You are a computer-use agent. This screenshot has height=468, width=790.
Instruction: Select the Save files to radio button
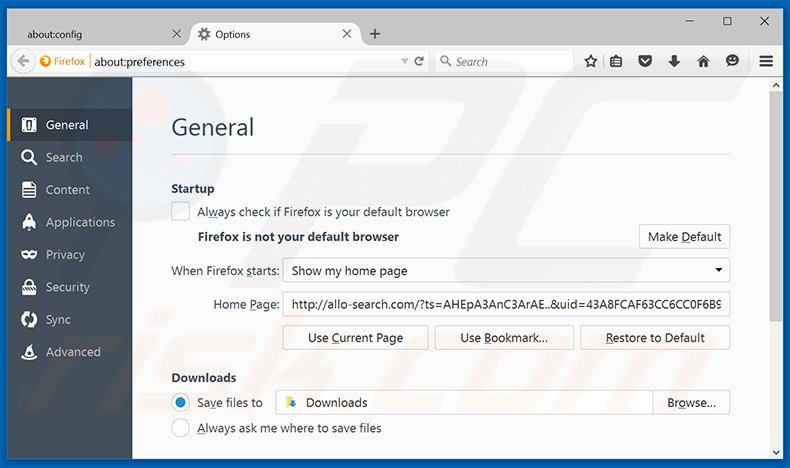click(x=180, y=403)
